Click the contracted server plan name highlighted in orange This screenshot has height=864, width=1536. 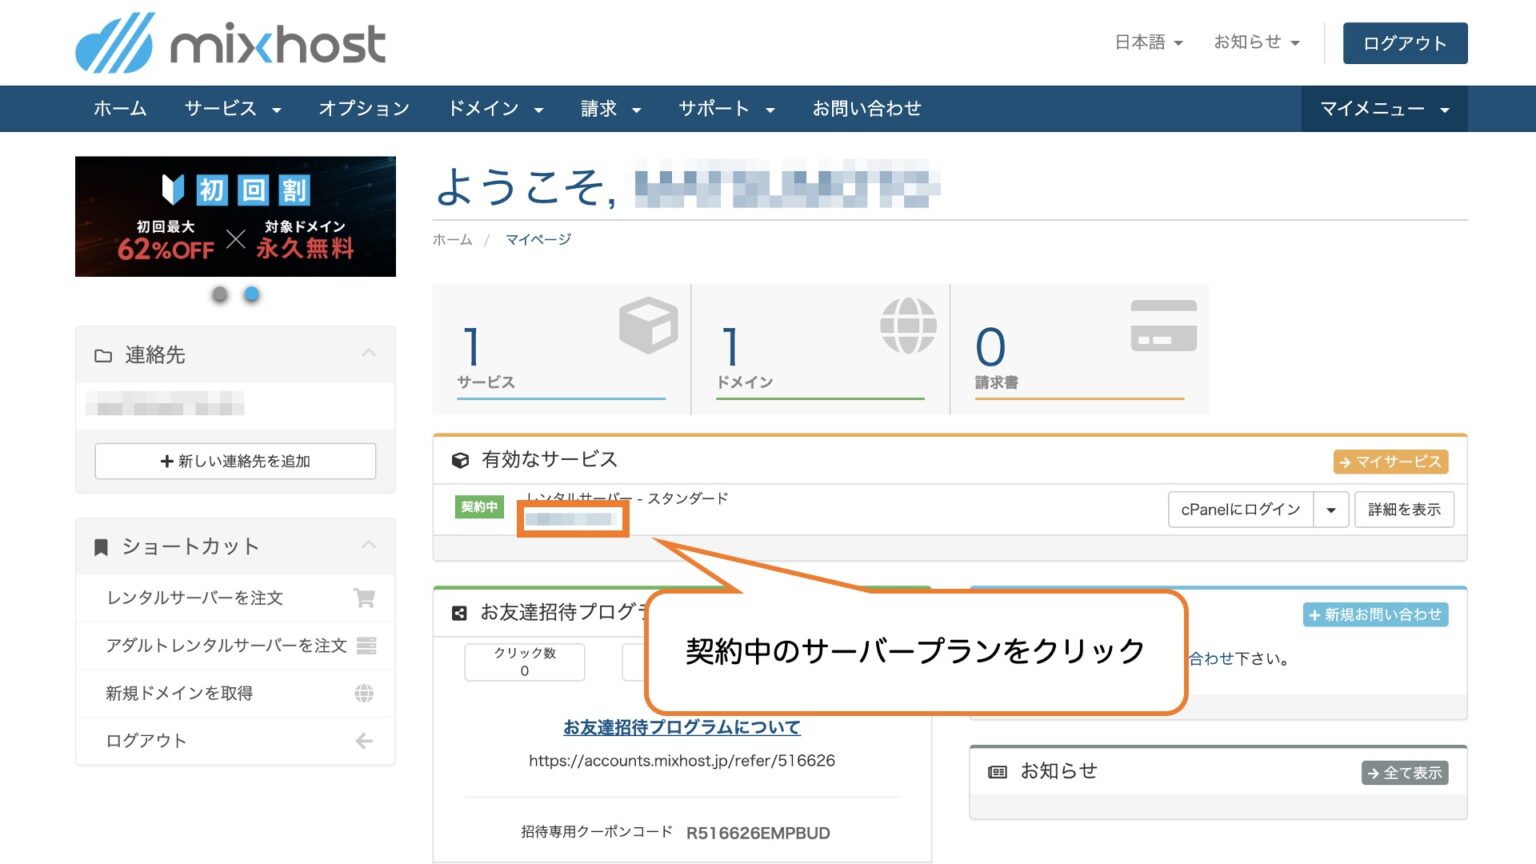(572, 520)
